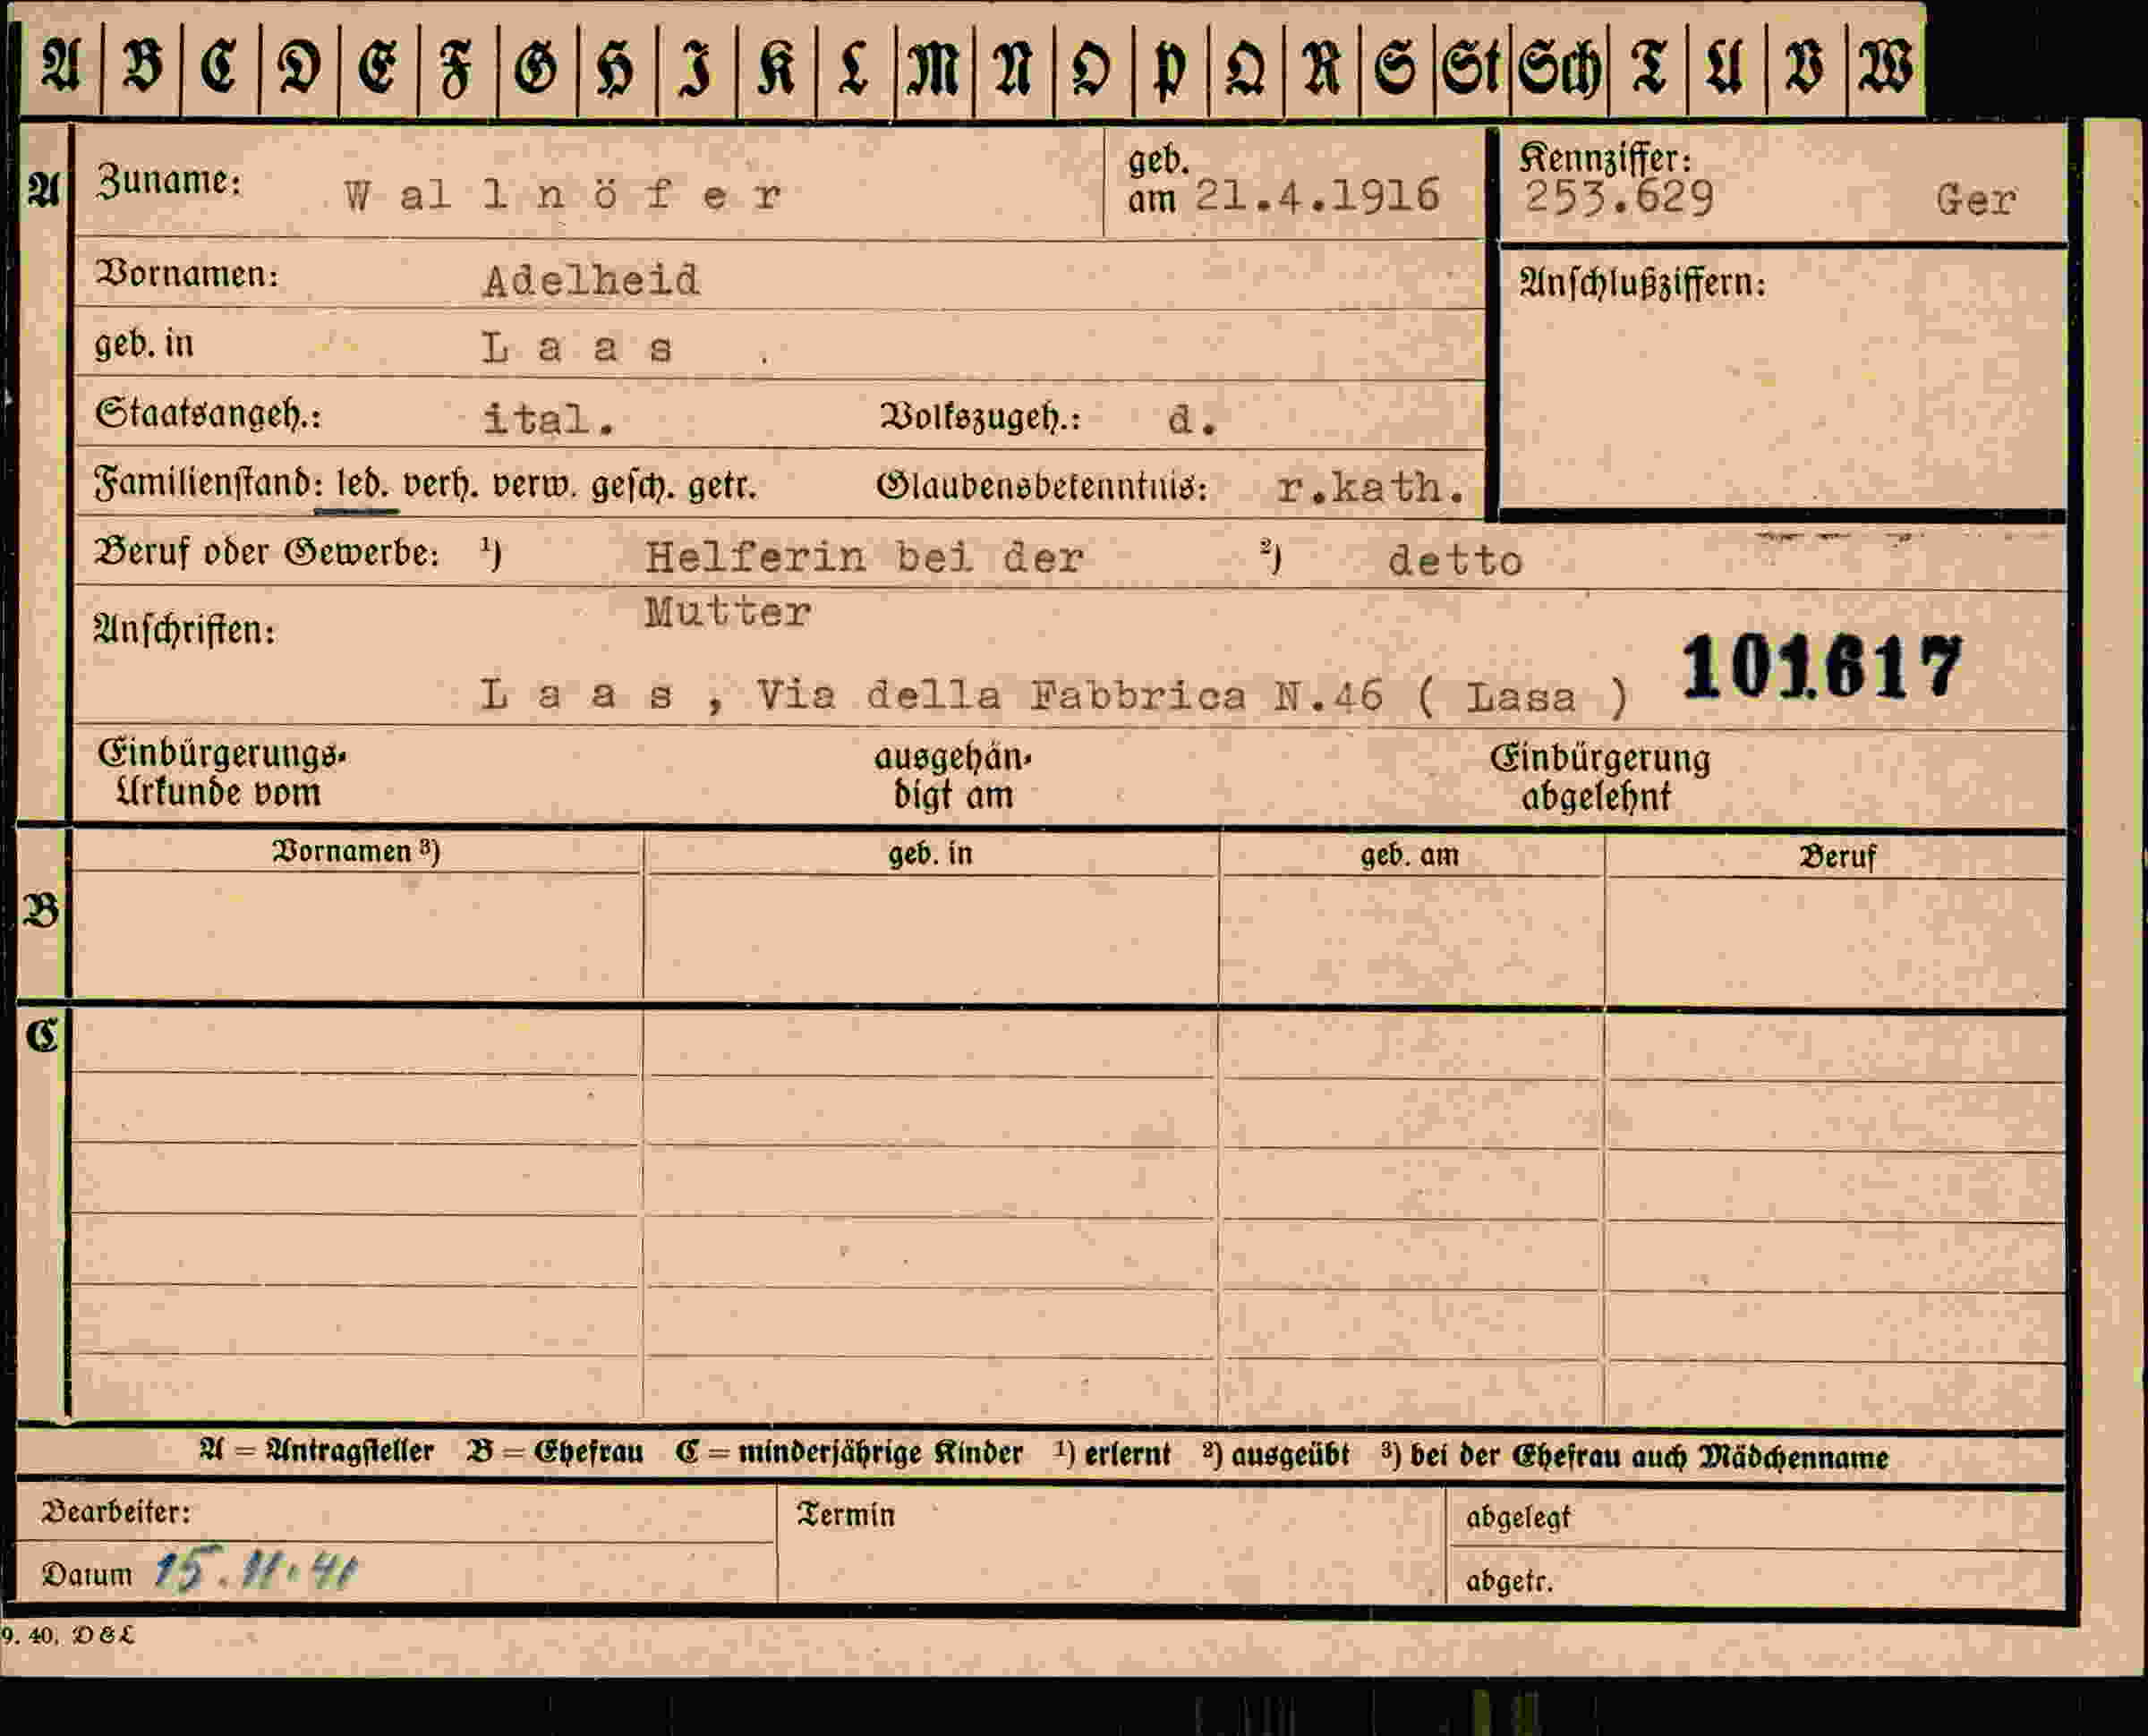Click the "Anschlußziffern:" label
The width and height of the screenshot is (2148, 1736).
pos(1642,284)
